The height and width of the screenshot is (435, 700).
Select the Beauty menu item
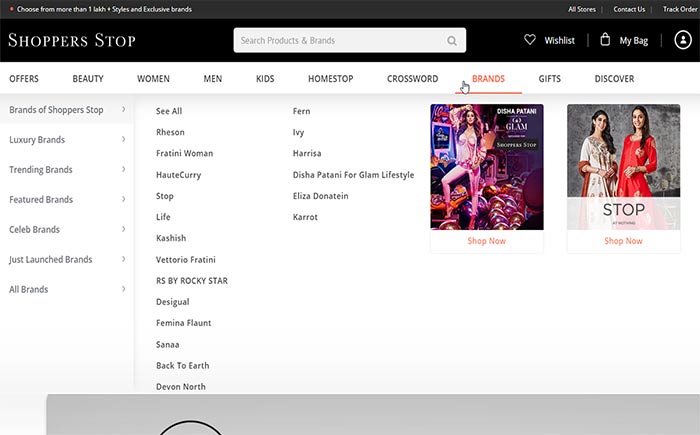click(x=88, y=79)
